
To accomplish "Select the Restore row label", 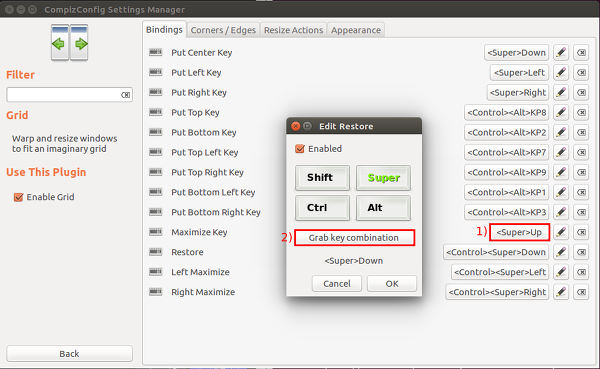I will 187,252.
